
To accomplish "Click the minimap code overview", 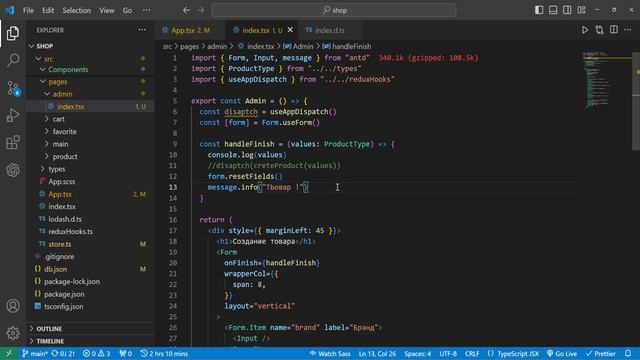I will pos(606,80).
